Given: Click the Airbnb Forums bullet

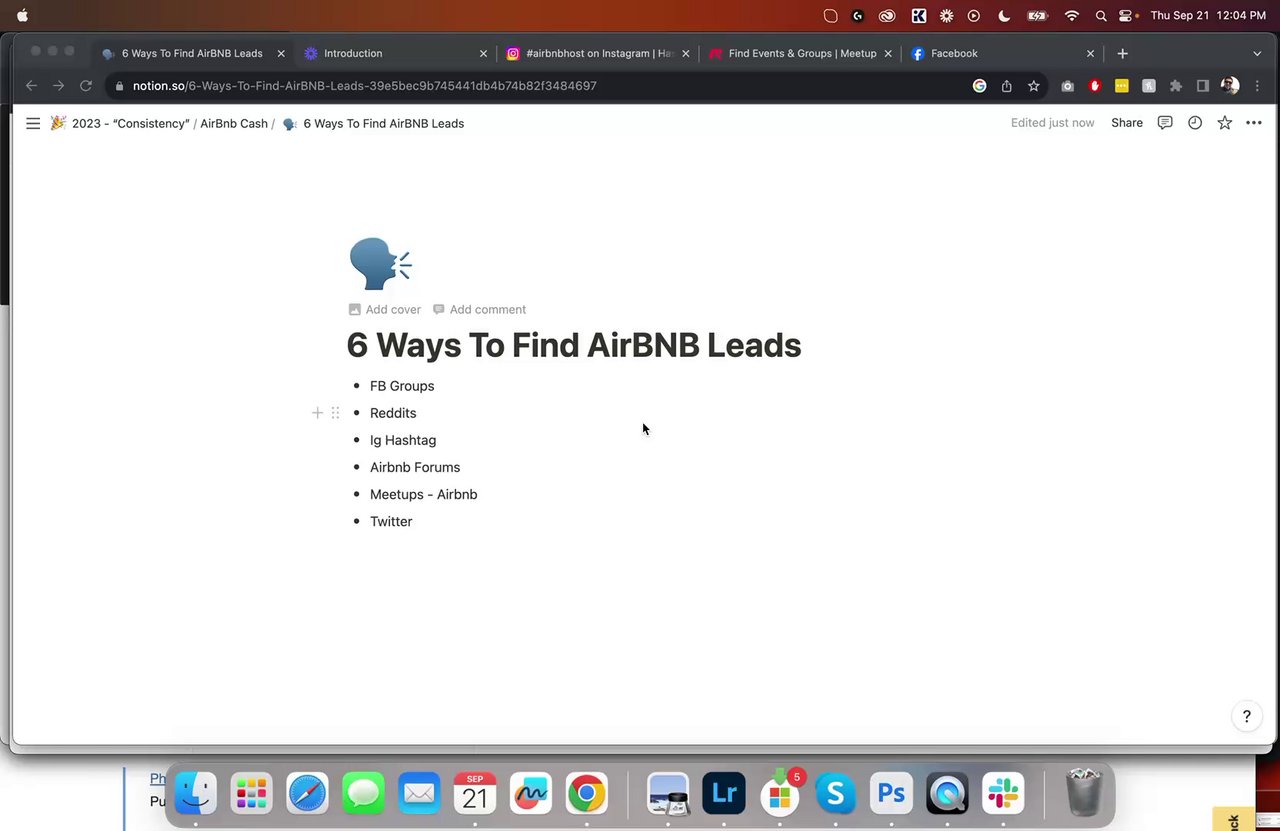Looking at the screenshot, I should coord(415,467).
